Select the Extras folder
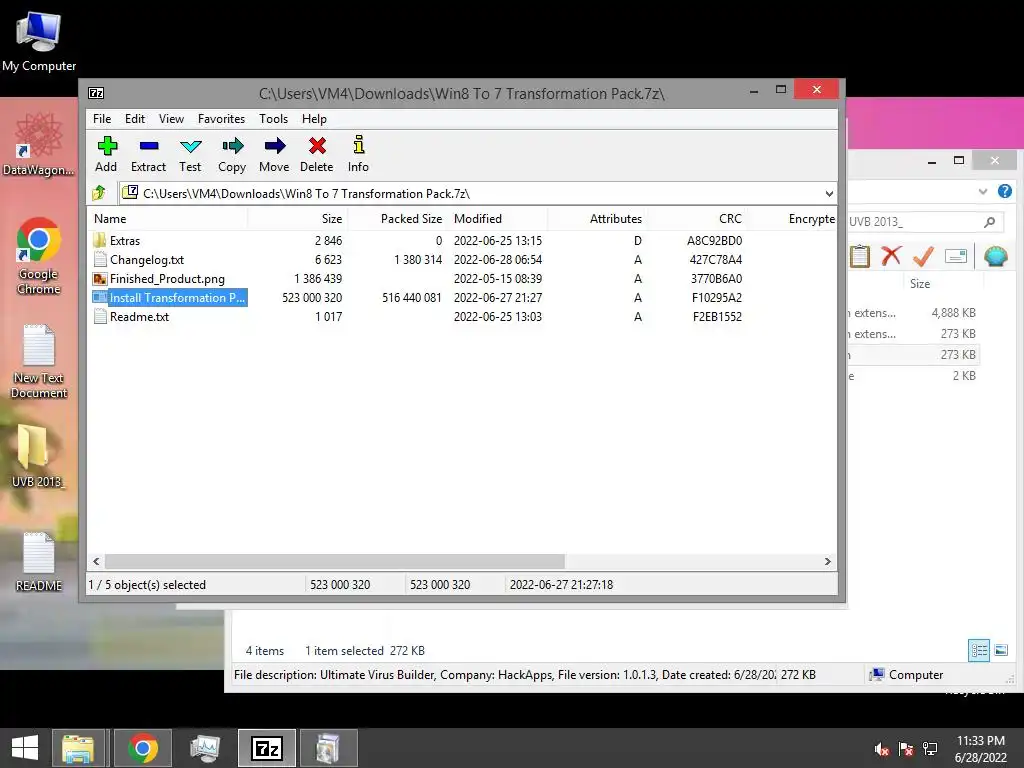 [124, 241]
